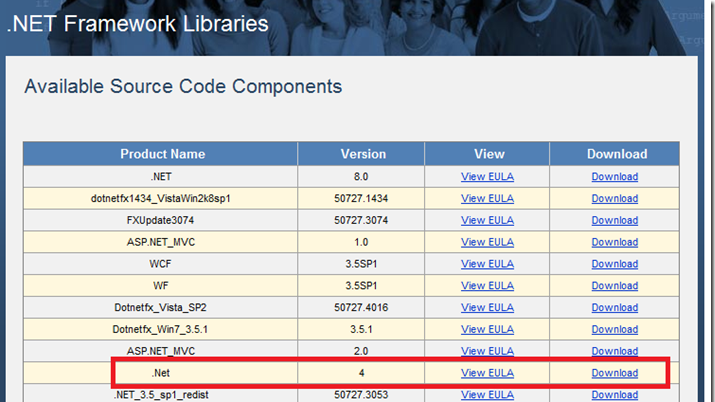View EULA for .NET 8.0
715x402 pixels.
click(x=487, y=176)
